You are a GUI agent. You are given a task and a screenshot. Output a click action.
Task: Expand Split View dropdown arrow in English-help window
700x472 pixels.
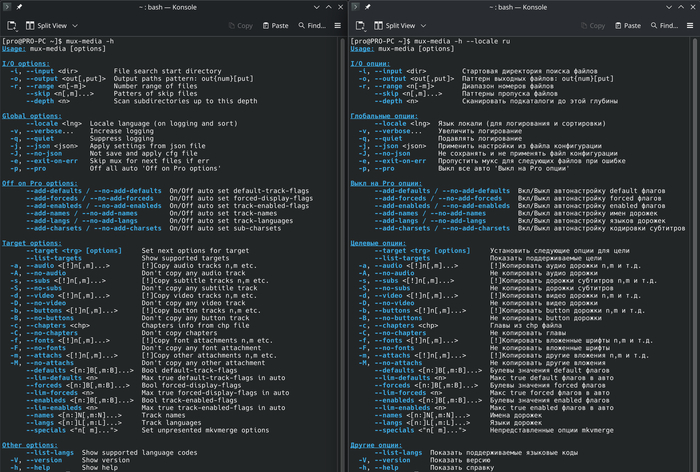click(x=75, y=26)
